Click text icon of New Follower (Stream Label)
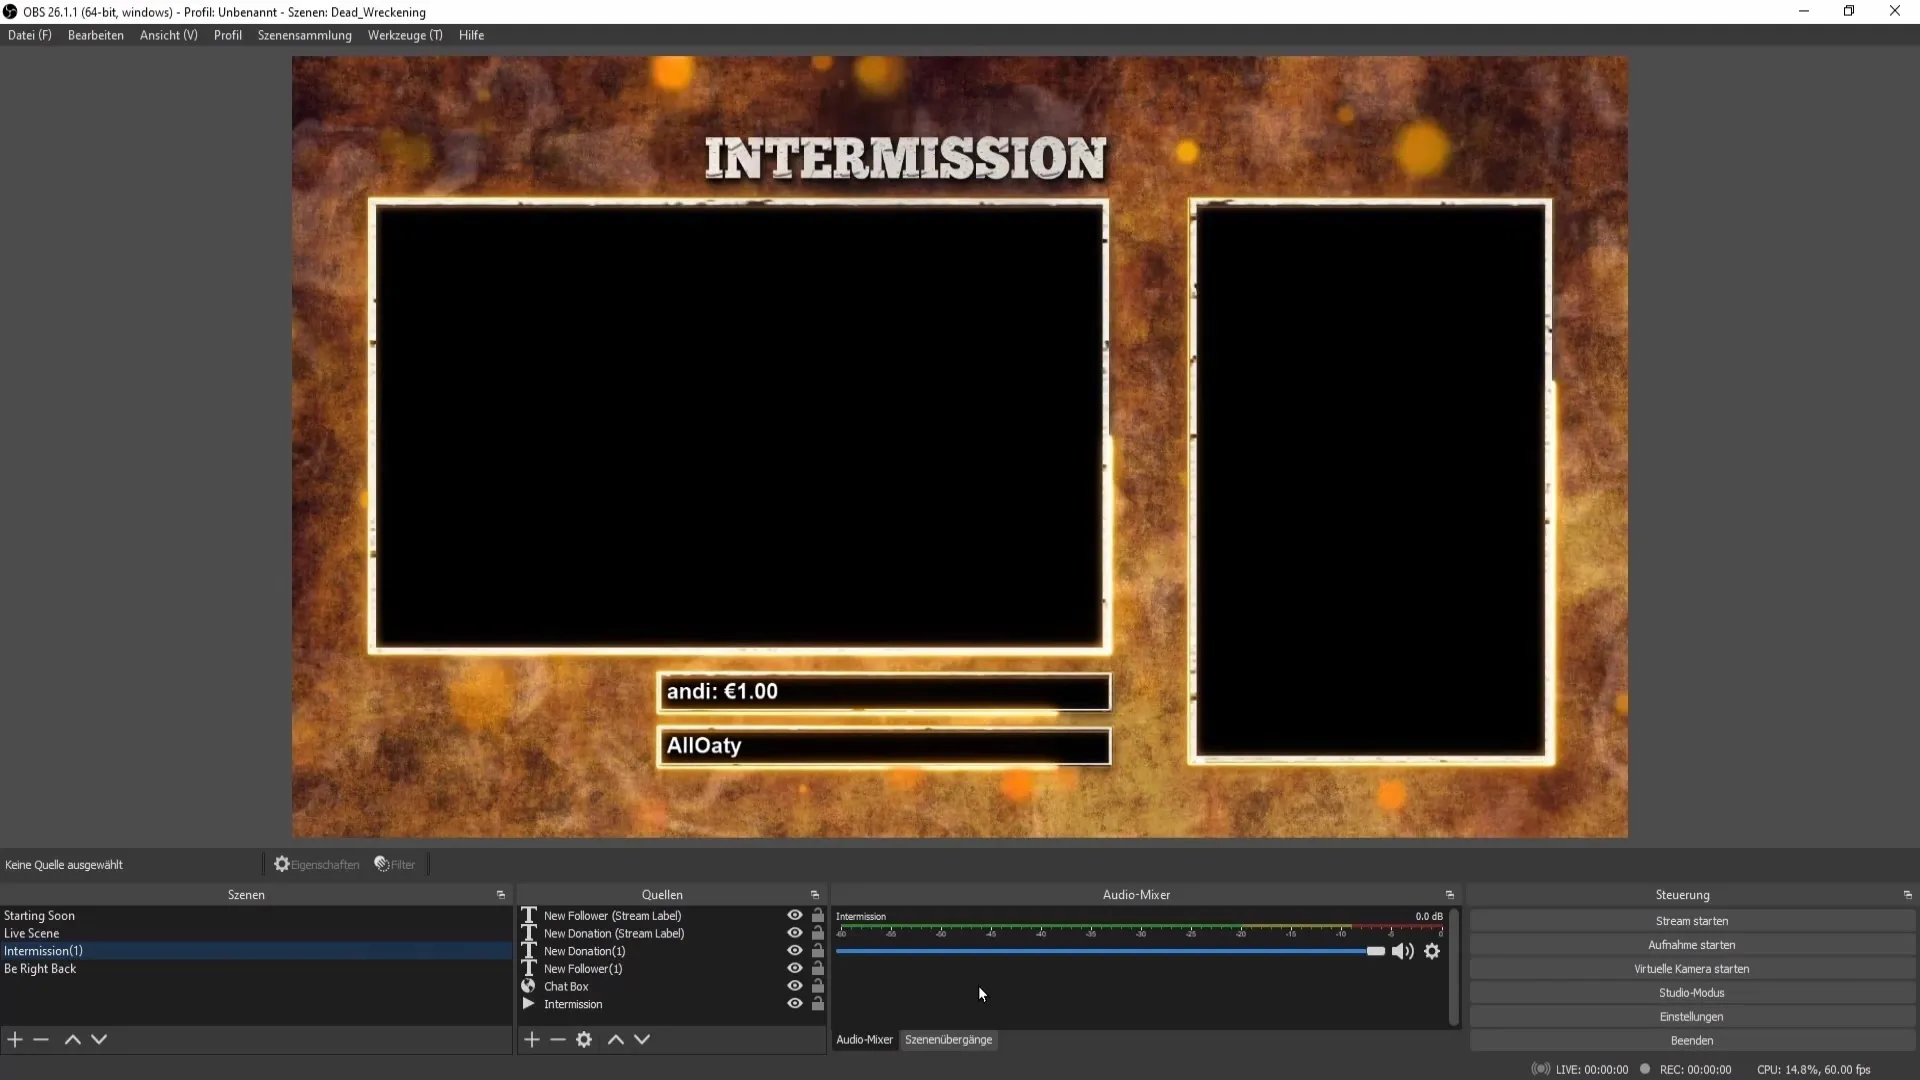The height and width of the screenshot is (1080, 1920). (529, 916)
